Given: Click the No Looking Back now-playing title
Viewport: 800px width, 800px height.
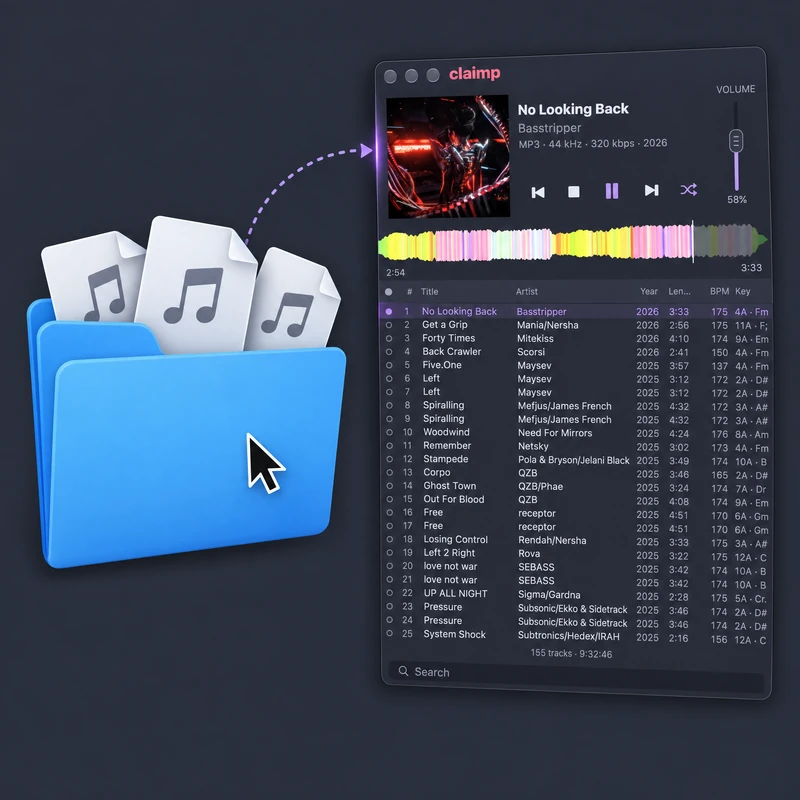Looking at the screenshot, I should coord(573,109).
